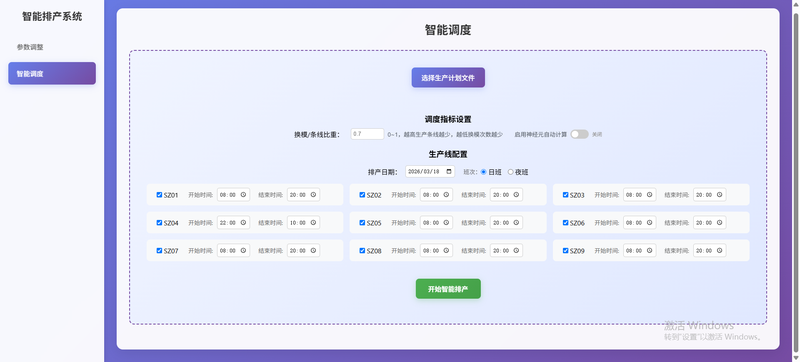Select the 日班 shift radio button

click(x=484, y=172)
